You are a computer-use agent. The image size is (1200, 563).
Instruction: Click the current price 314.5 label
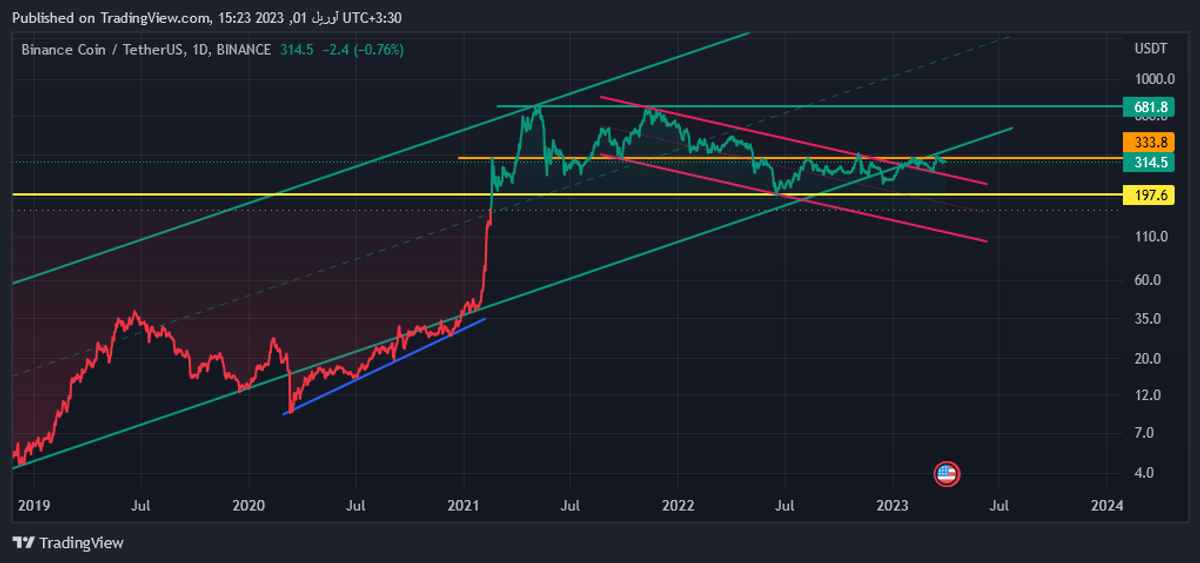[x=1145, y=162]
